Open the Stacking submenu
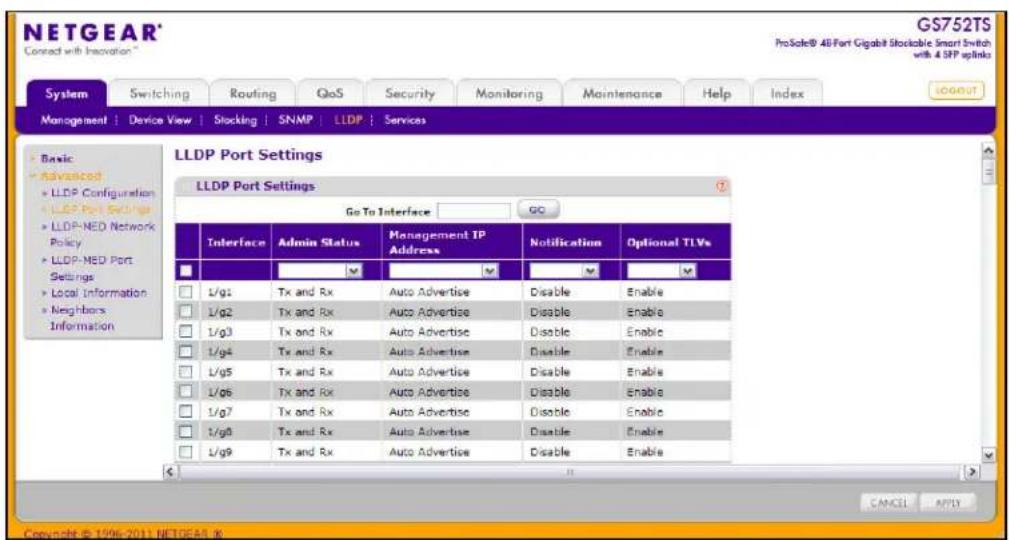The image size is (1009, 540). 235,120
